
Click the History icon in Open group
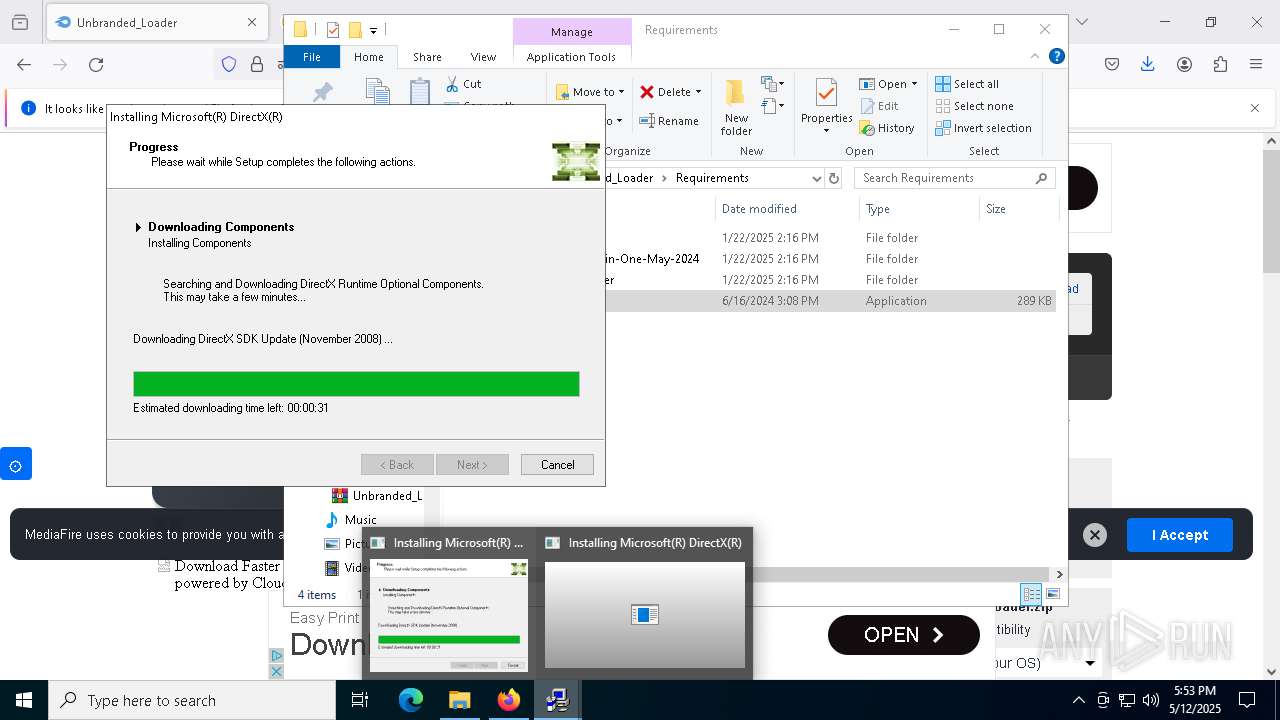tap(866, 128)
